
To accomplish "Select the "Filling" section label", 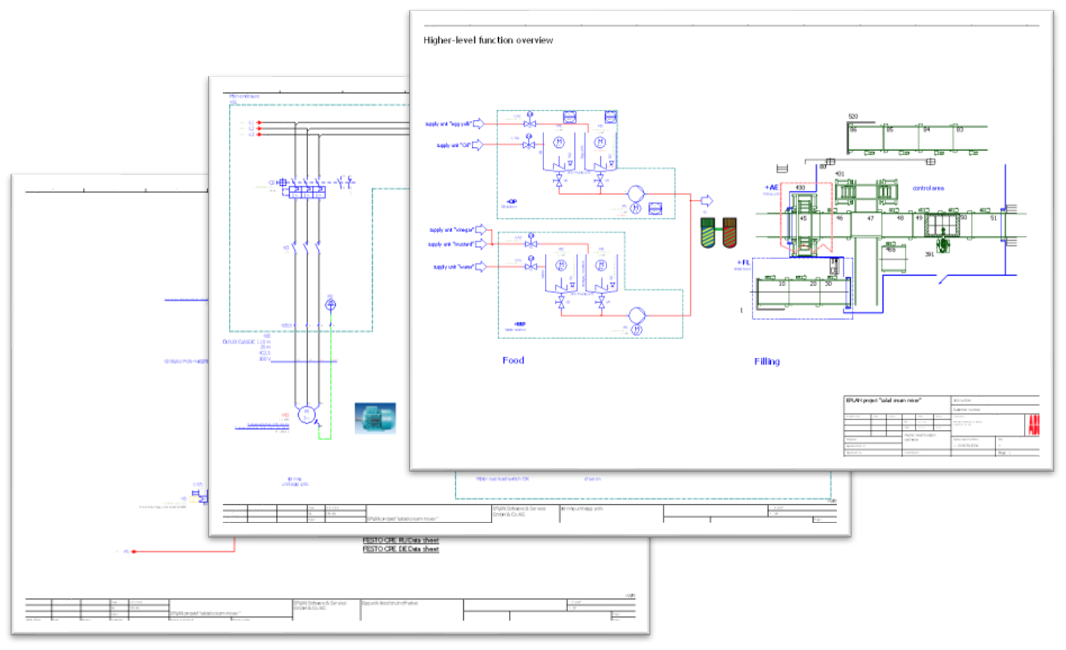I will (x=766, y=361).
